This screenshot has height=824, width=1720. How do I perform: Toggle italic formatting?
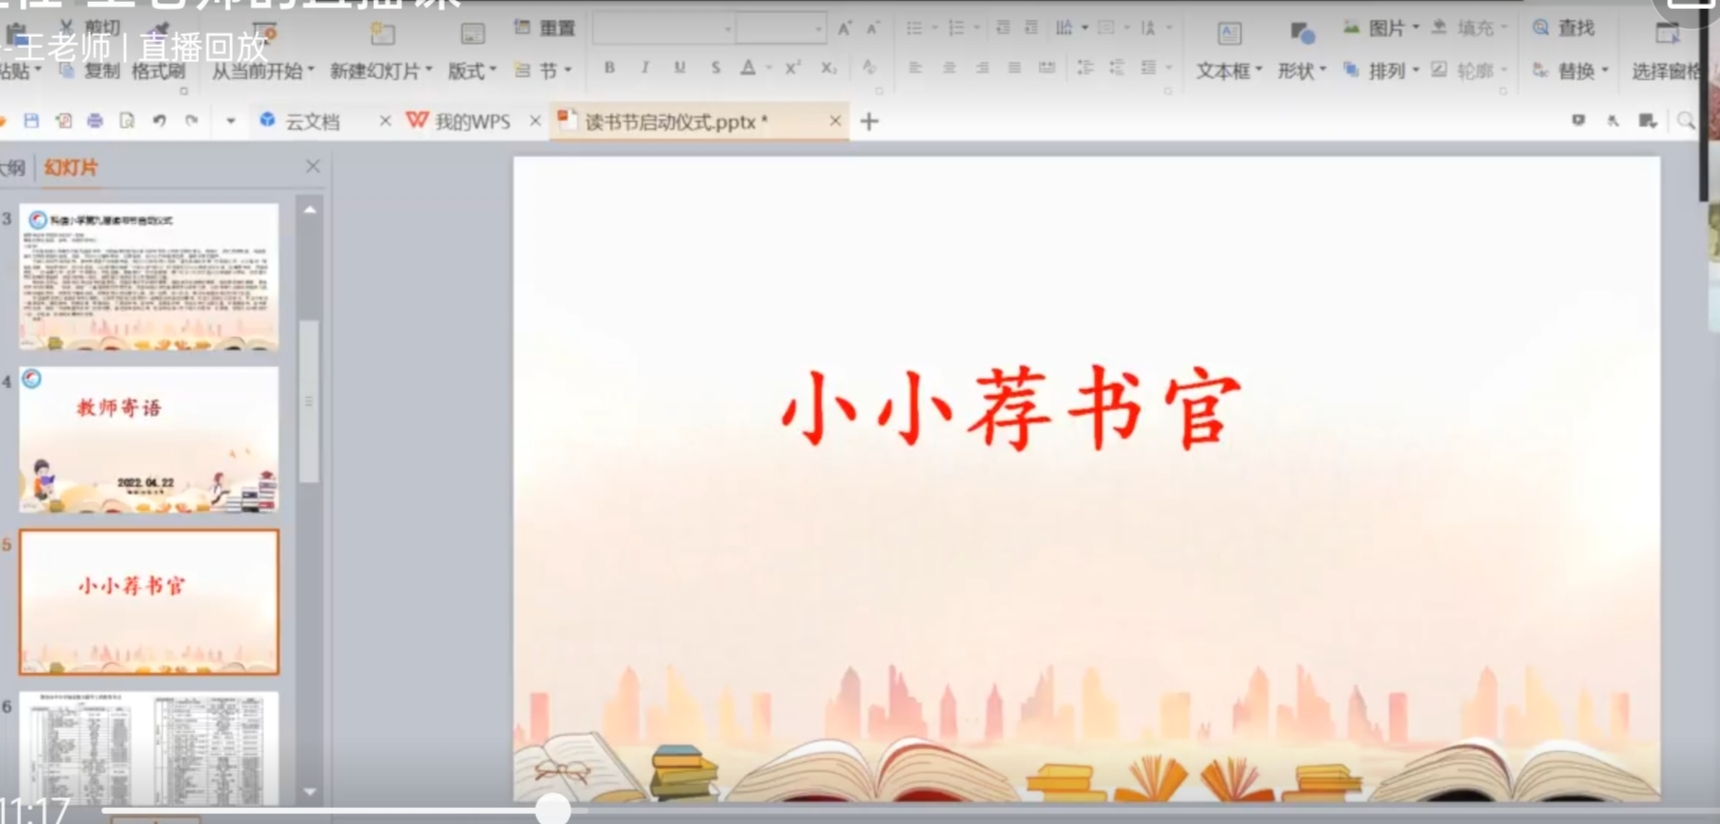645,68
